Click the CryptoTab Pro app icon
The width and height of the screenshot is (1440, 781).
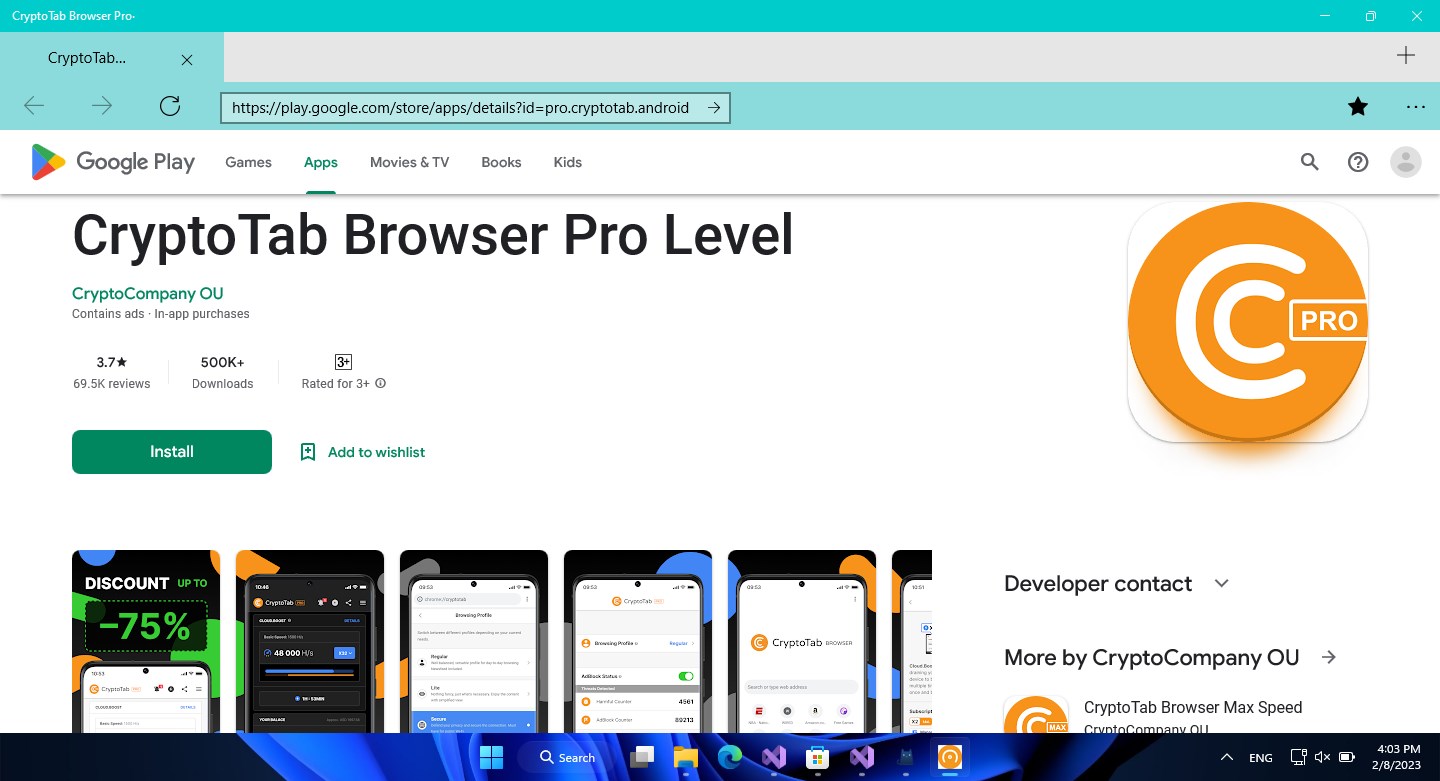[x=1247, y=322]
